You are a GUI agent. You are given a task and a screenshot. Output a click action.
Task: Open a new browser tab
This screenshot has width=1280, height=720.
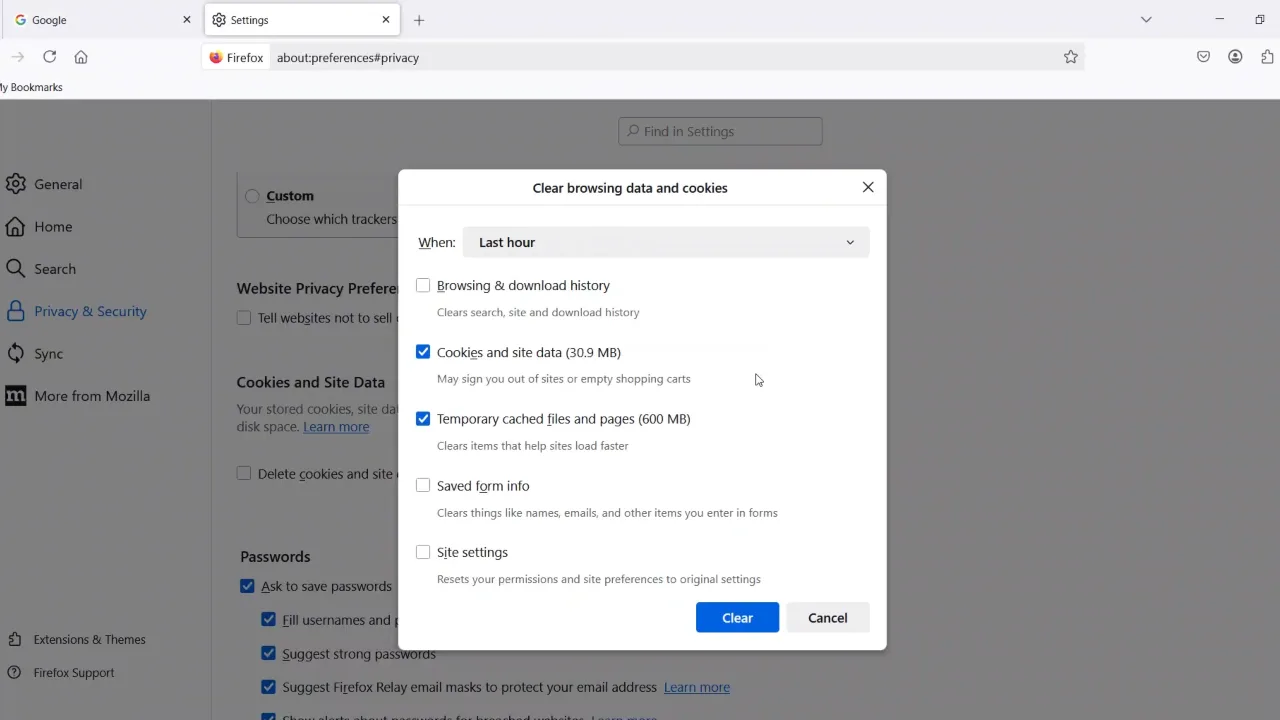(419, 19)
